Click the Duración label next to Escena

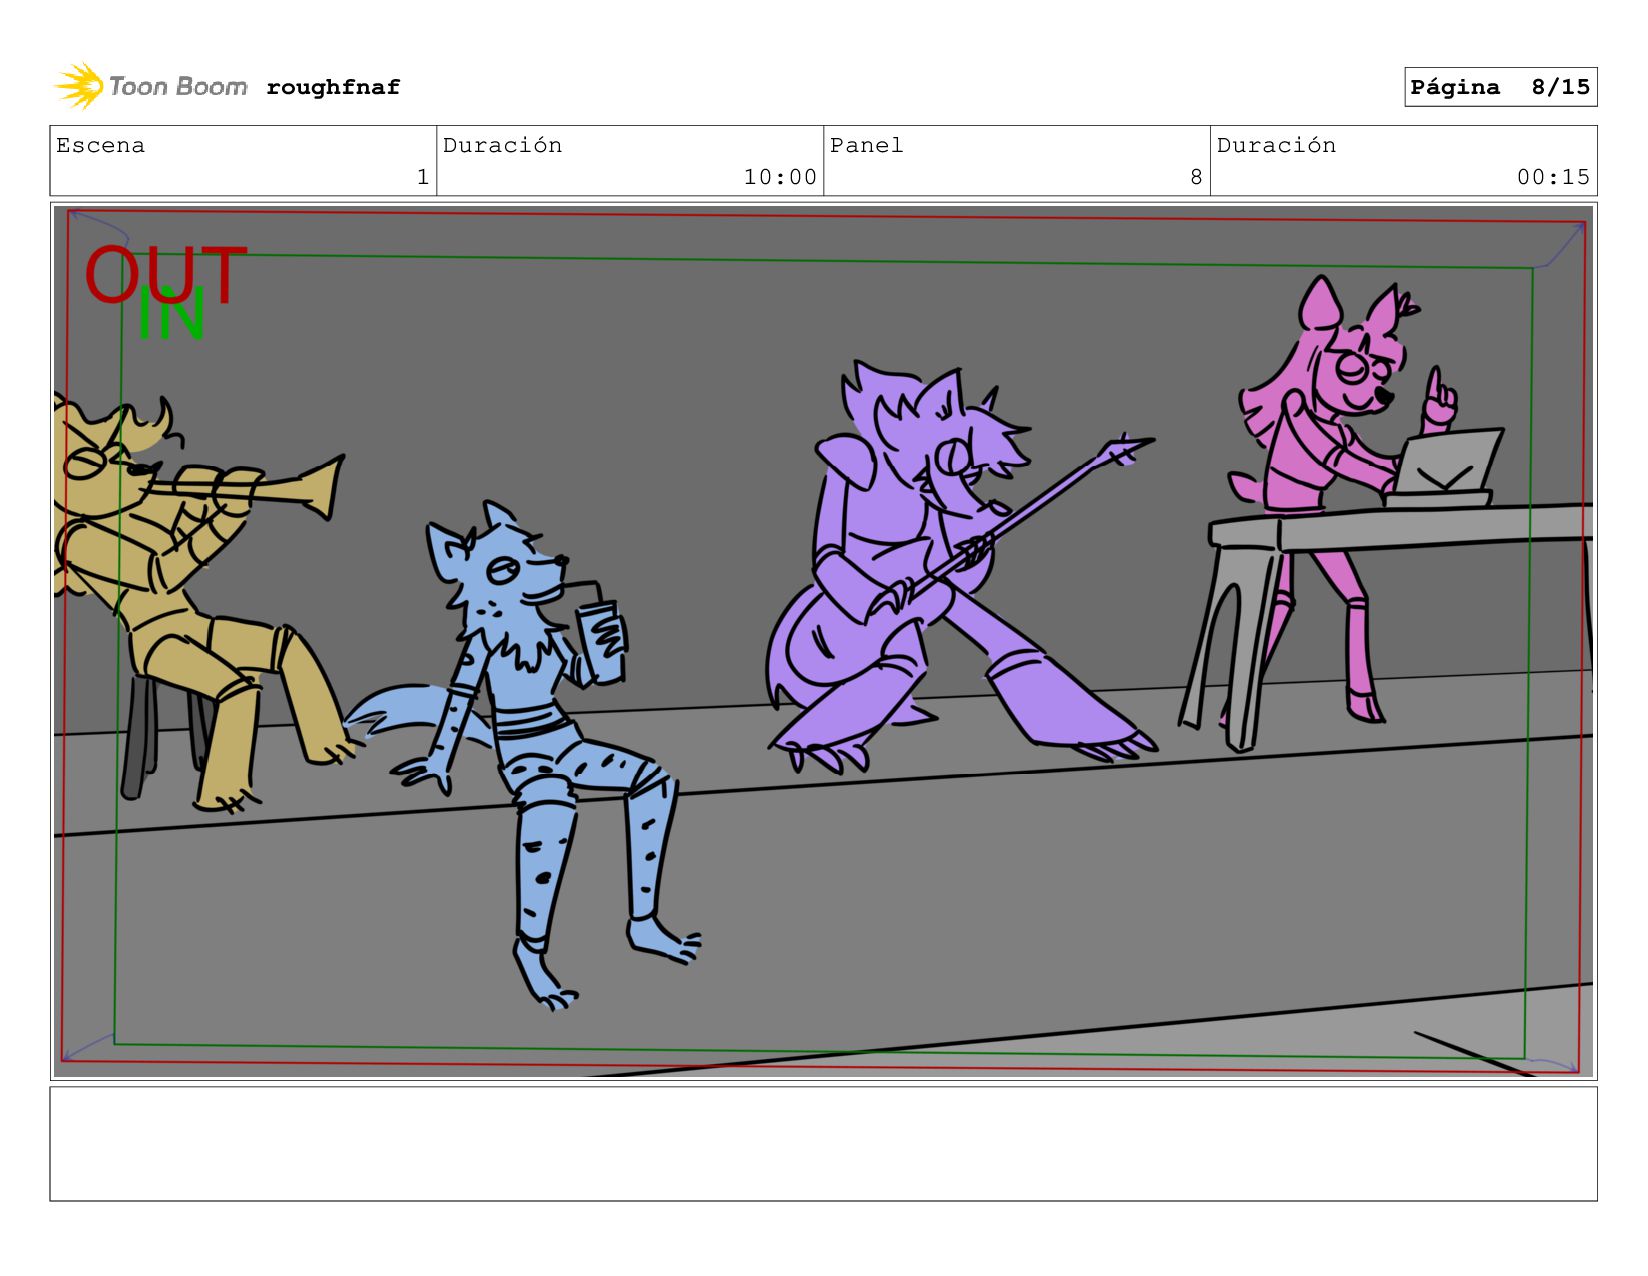[x=502, y=146]
